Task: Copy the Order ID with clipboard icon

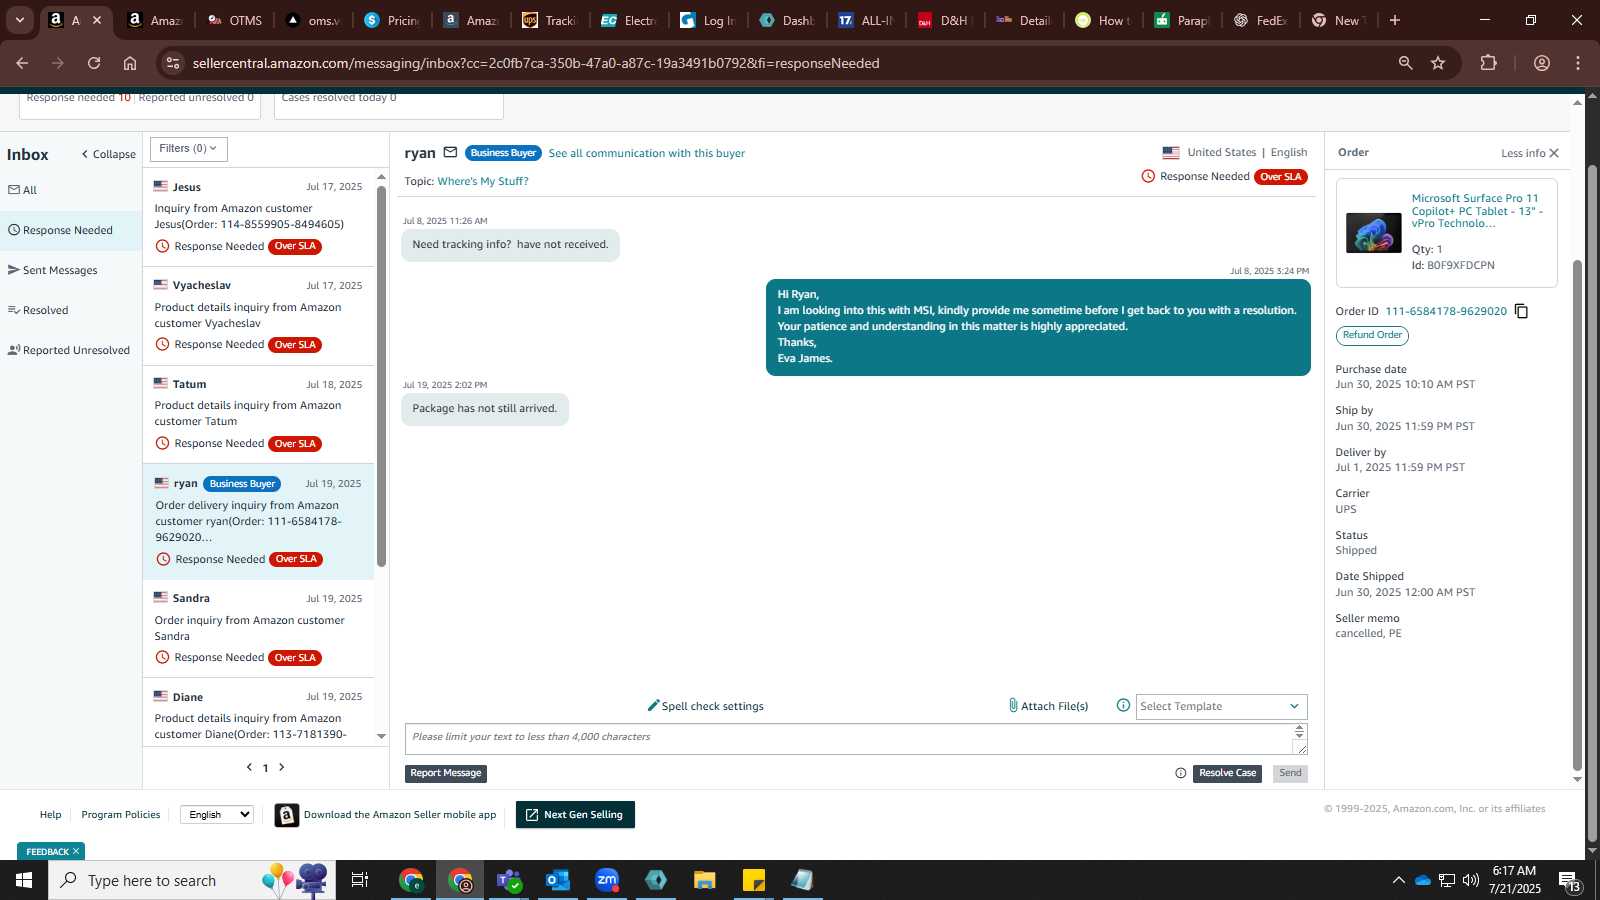Action: pos(1521,311)
